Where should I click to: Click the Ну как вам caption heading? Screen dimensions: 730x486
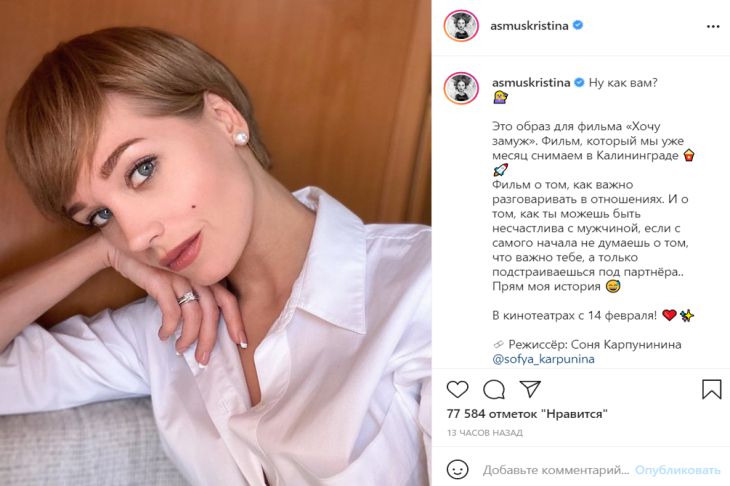tap(623, 82)
